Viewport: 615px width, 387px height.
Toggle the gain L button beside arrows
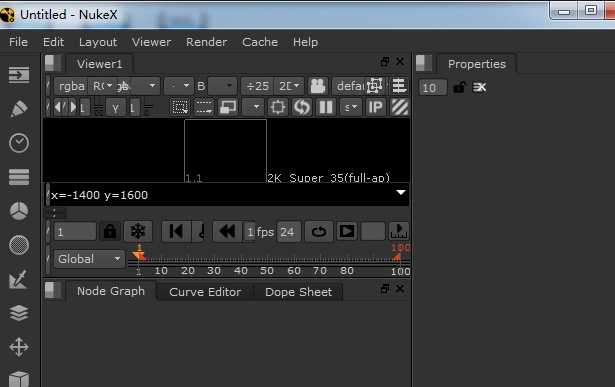coord(84,107)
